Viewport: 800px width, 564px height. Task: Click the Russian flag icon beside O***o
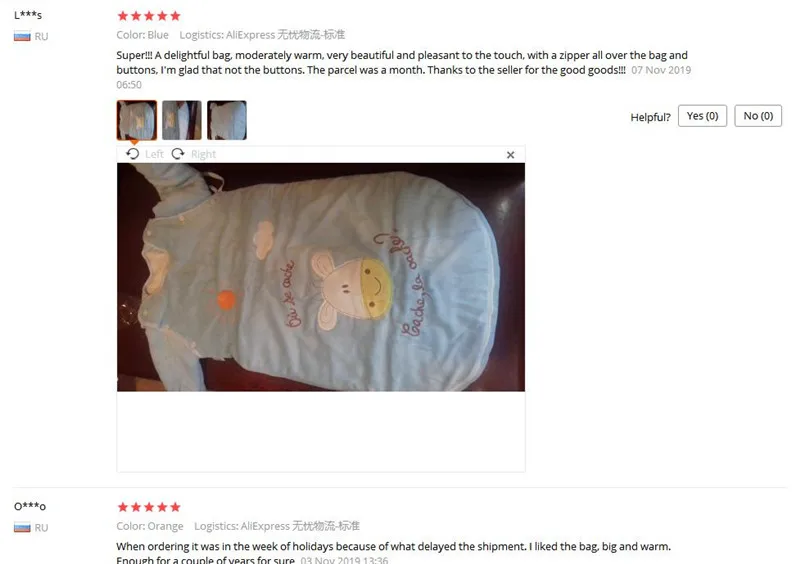[x=22, y=527]
